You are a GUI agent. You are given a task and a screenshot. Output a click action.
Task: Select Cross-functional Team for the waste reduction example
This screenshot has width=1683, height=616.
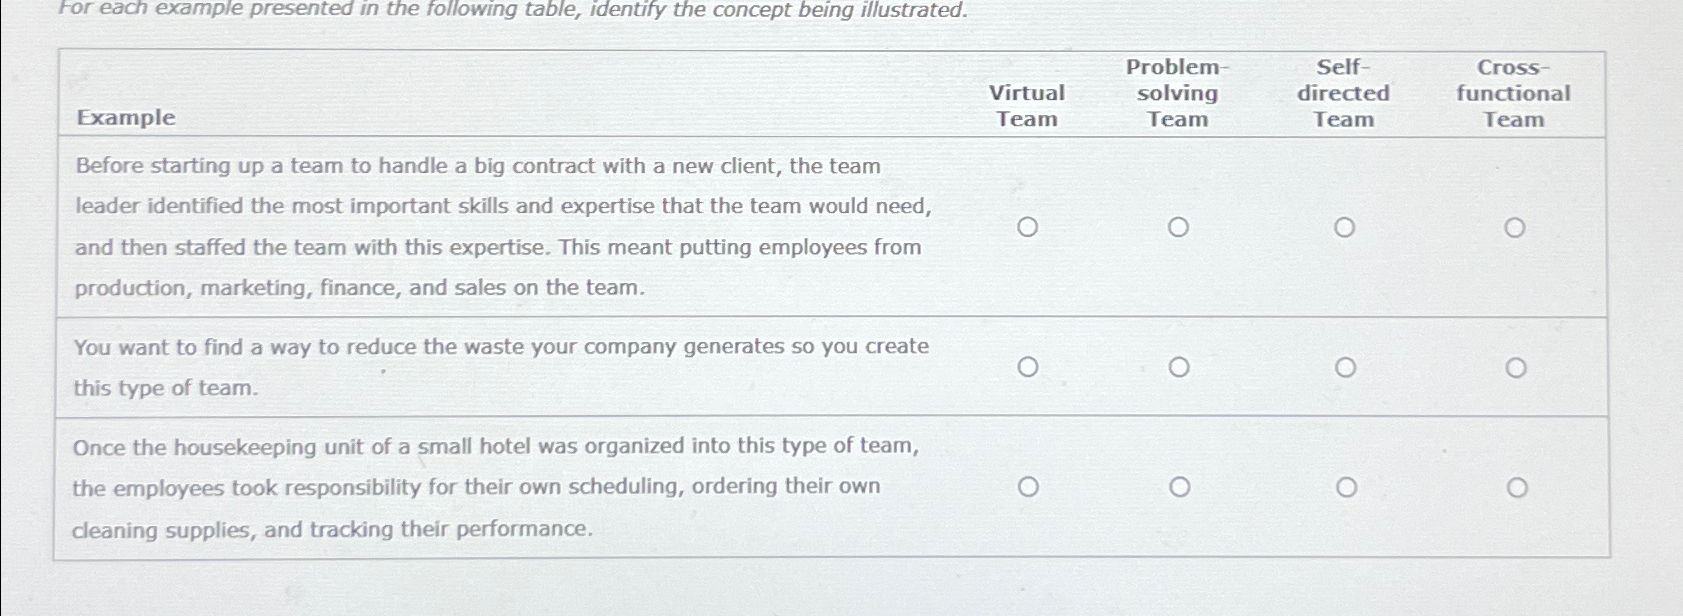pos(1516,368)
